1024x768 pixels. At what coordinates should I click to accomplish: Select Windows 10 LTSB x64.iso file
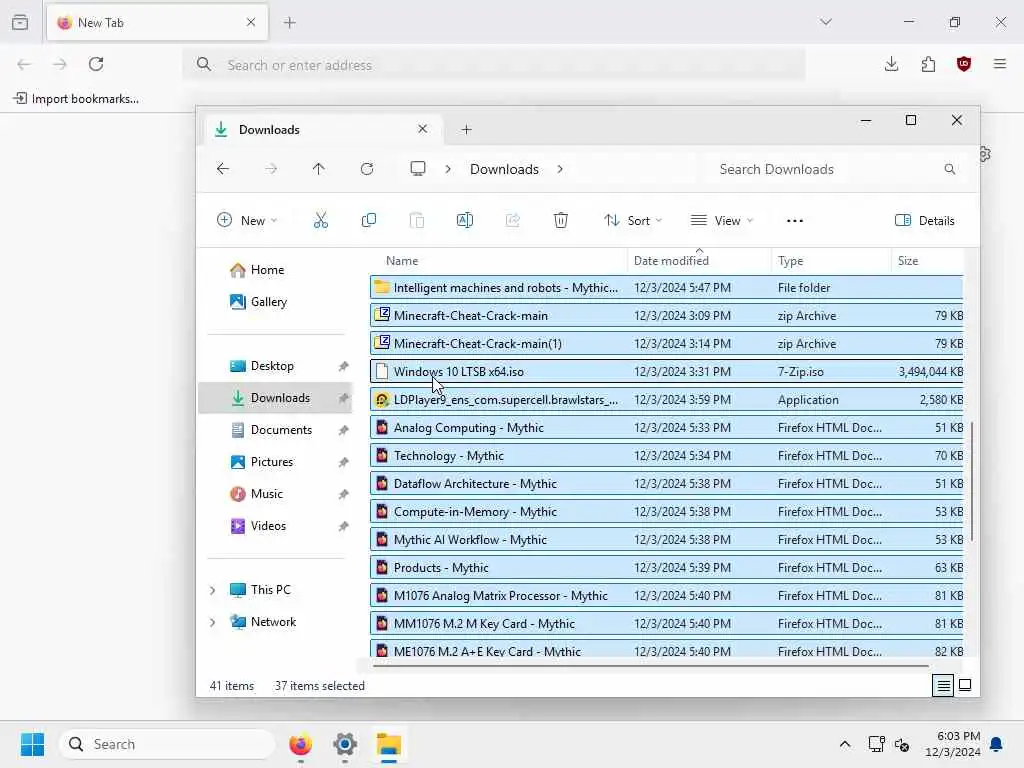(x=666, y=372)
